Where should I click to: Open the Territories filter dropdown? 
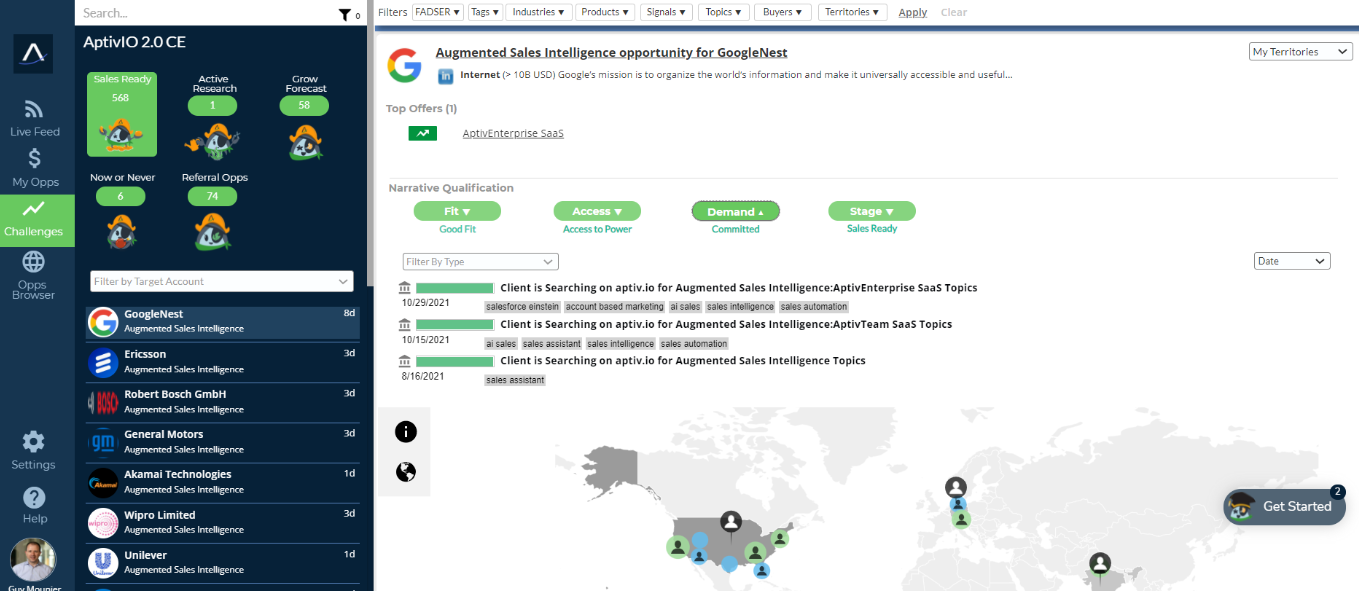tap(852, 12)
